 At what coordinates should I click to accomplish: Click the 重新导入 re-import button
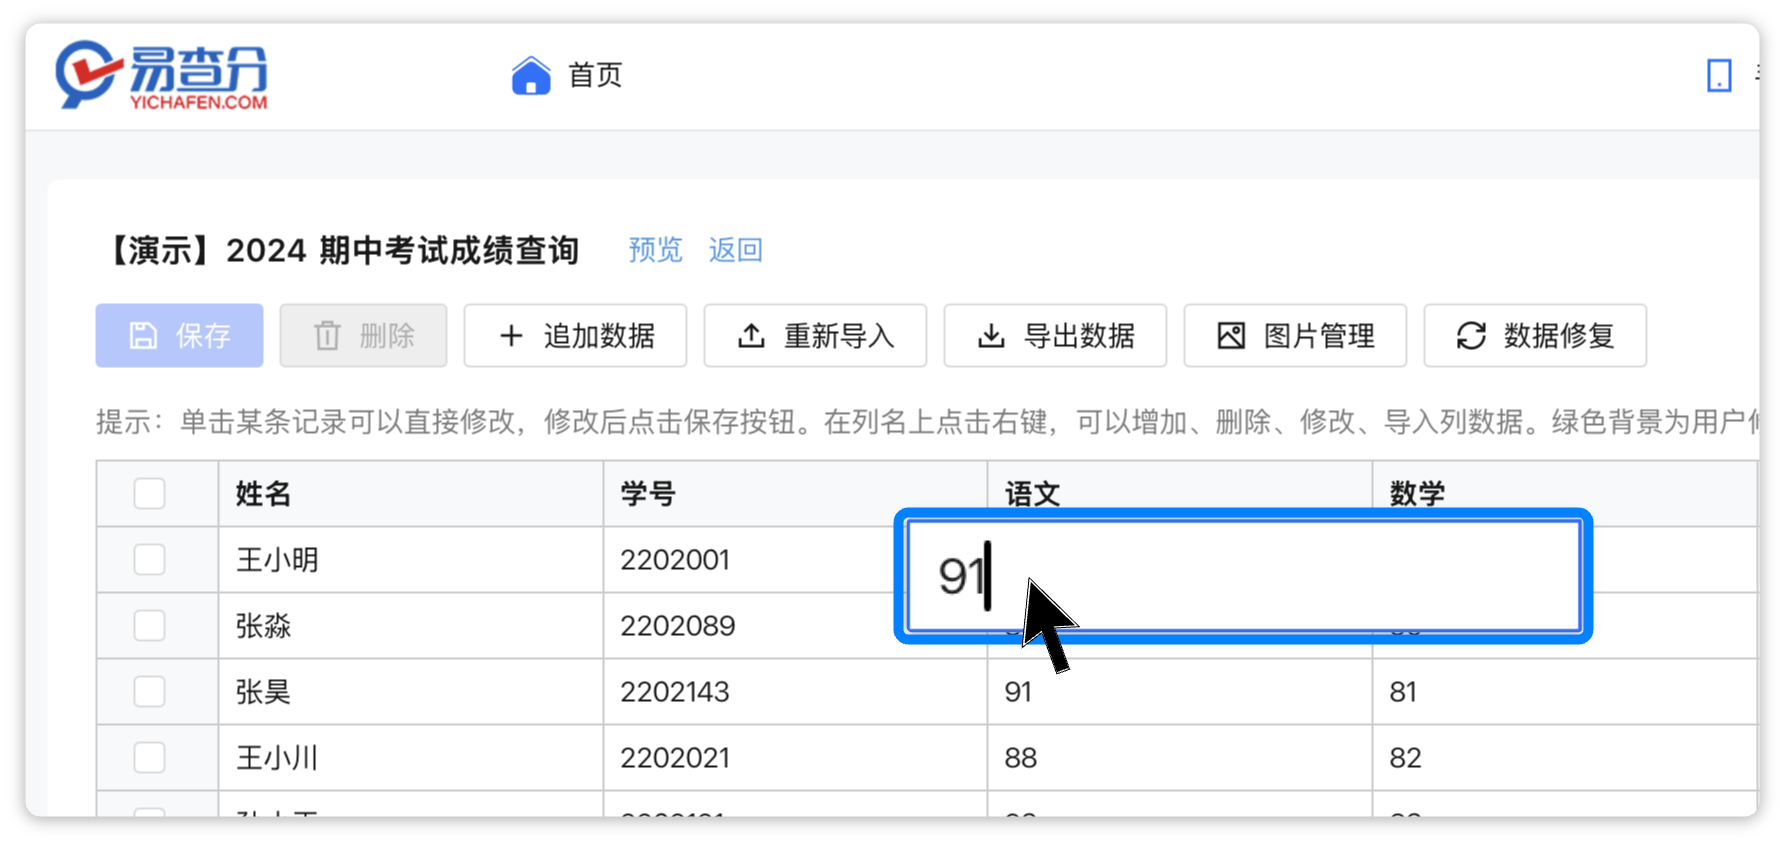click(815, 336)
